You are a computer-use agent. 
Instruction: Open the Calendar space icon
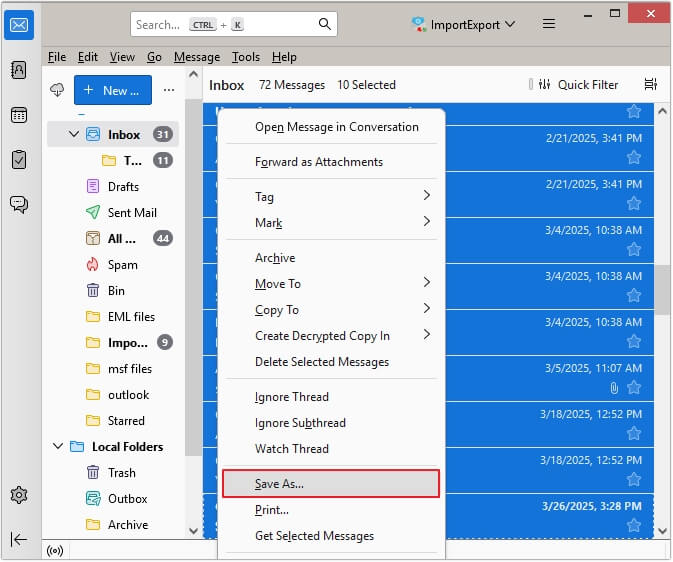19,115
